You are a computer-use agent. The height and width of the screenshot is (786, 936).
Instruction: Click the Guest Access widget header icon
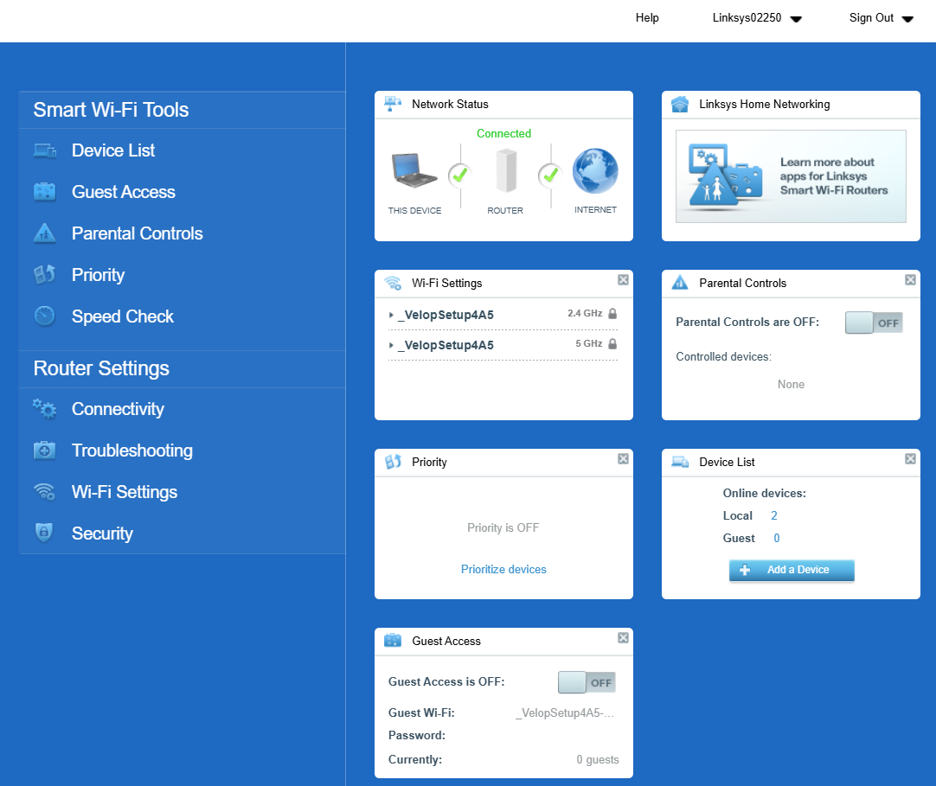[x=393, y=640]
